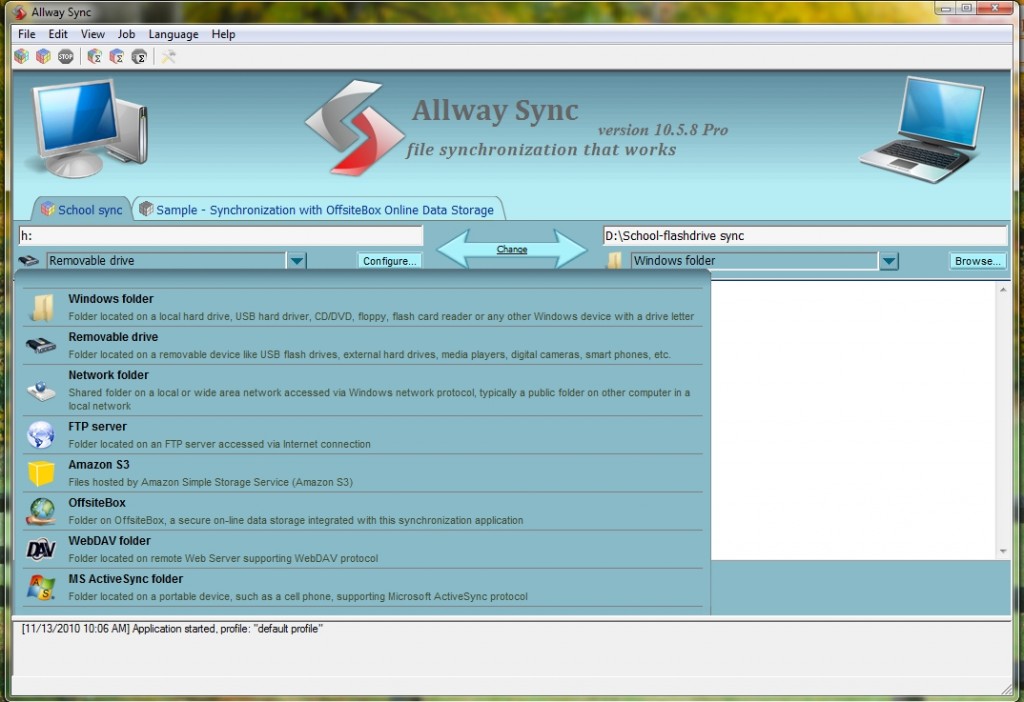This screenshot has height=702, width=1024.
Task: Maximize the Allway Sync window
Action: pos(967,8)
